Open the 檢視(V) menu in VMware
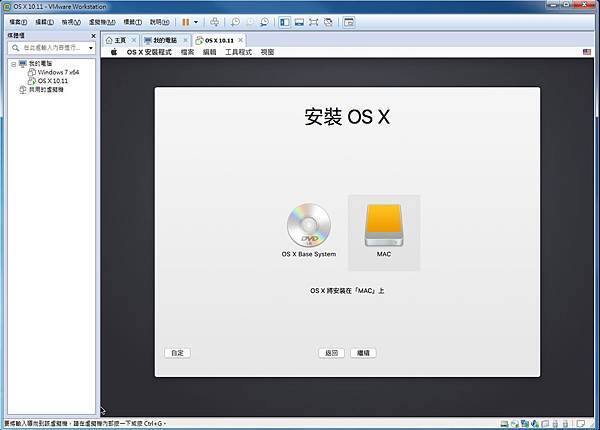Image resolution: width=600 pixels, height=430 pixels. pyautogui.click(x=71, y=22)
